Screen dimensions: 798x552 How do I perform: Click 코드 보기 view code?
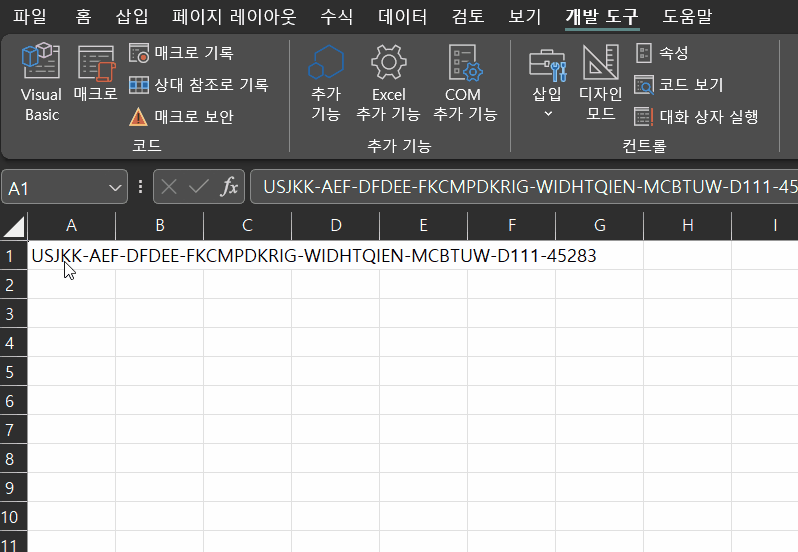point(679,84)
